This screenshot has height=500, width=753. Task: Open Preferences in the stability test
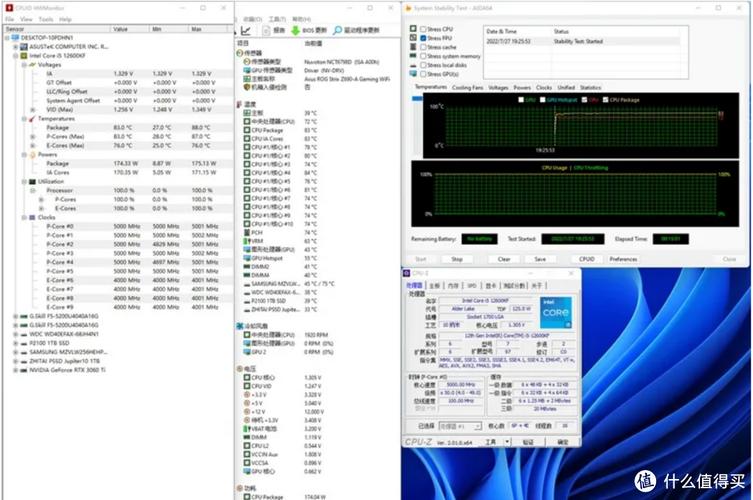[x=623, y=259]
